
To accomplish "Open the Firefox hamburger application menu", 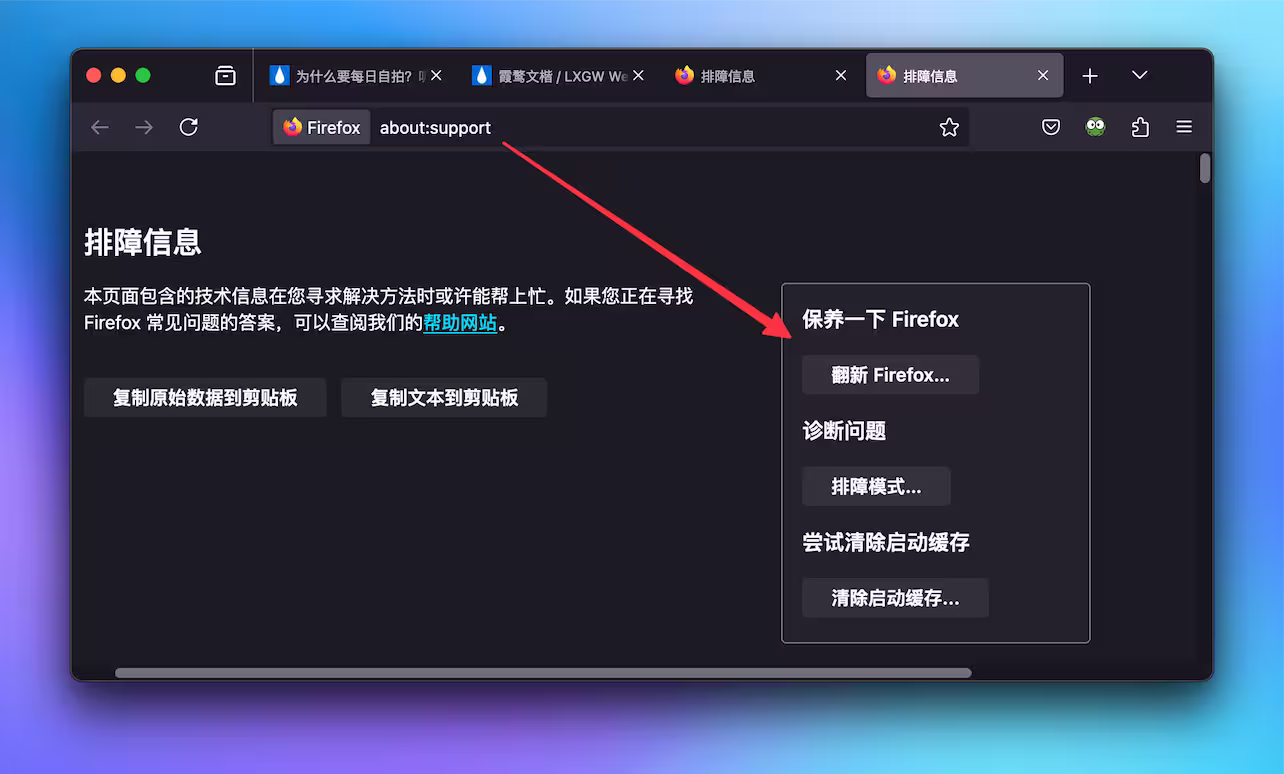I will click(x=1184, y=127).
